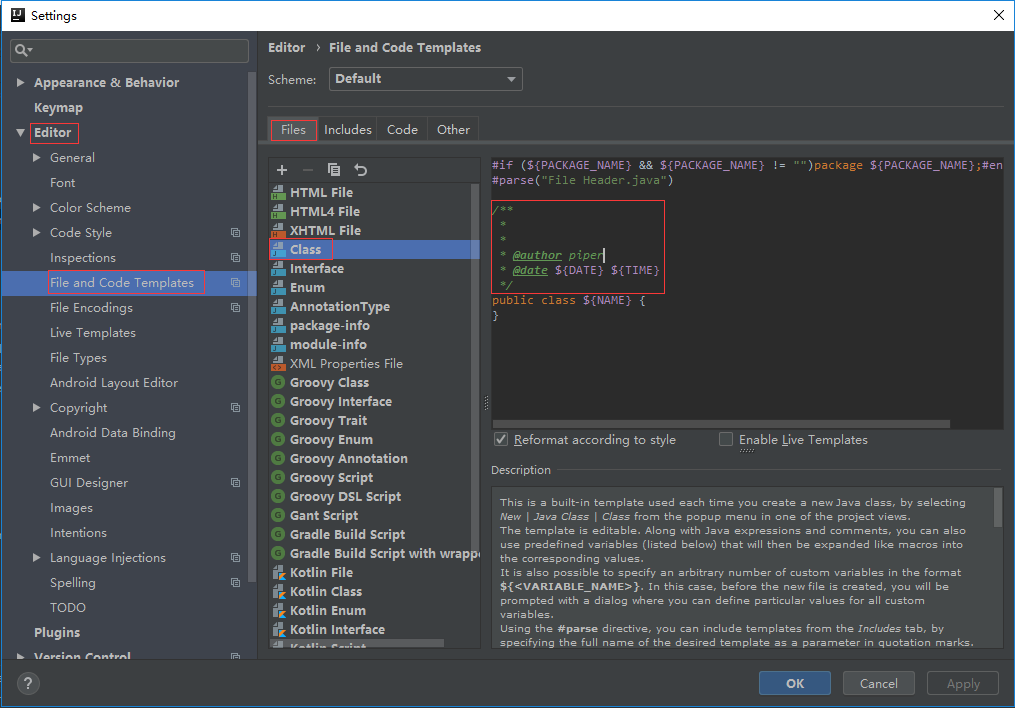Viewport: 1015px width, 708px height.
Task: Open Spelling settings
Action: tap(72, 582)
